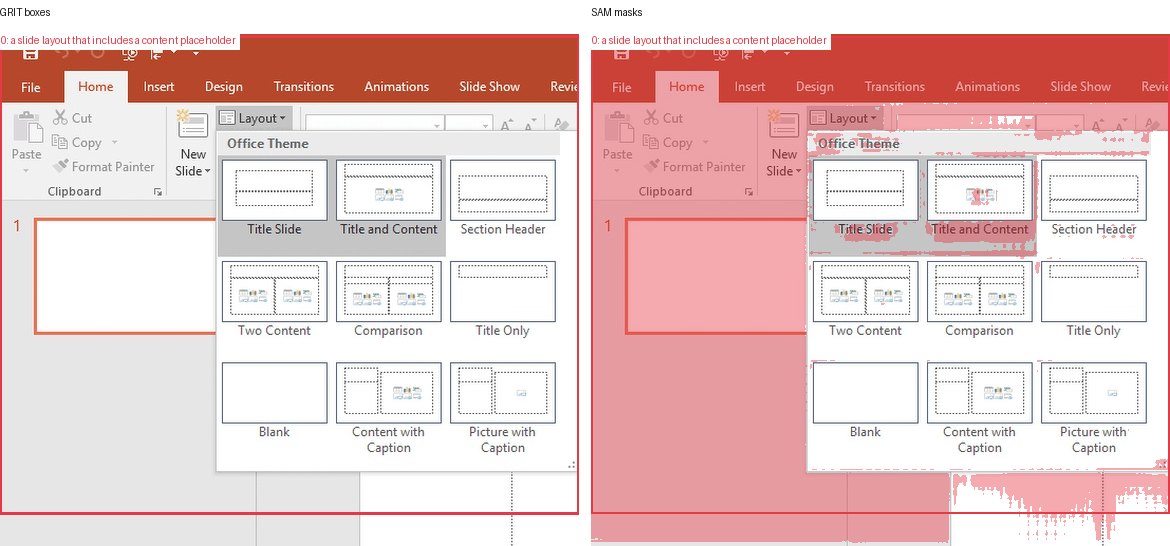Click increase font size icon in GRIT screenshot

click(x=507, y=124)
